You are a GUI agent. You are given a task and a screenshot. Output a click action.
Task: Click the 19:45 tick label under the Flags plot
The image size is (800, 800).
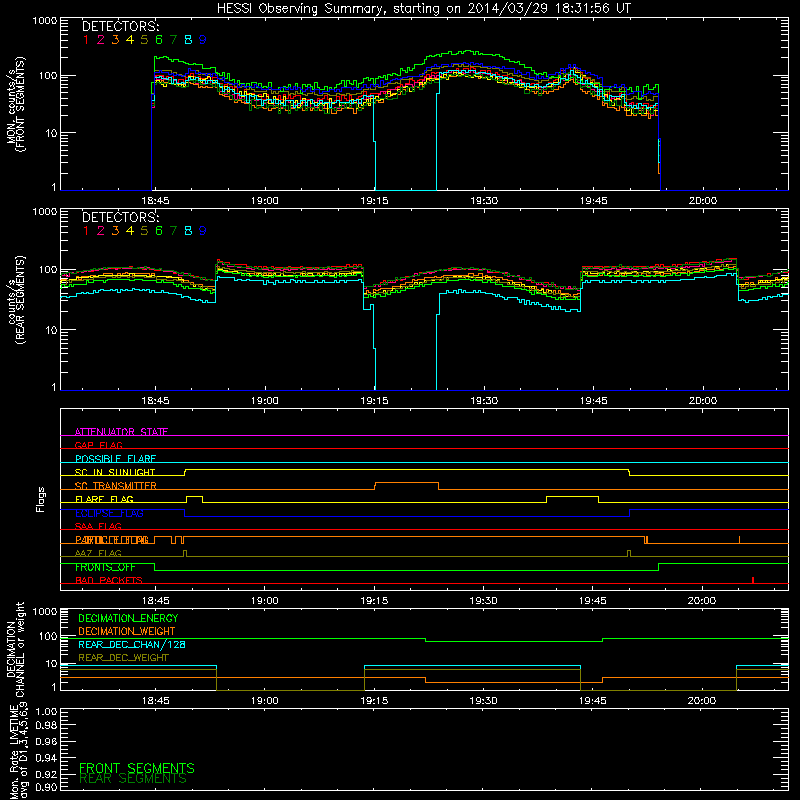click(x=593, y=601)
